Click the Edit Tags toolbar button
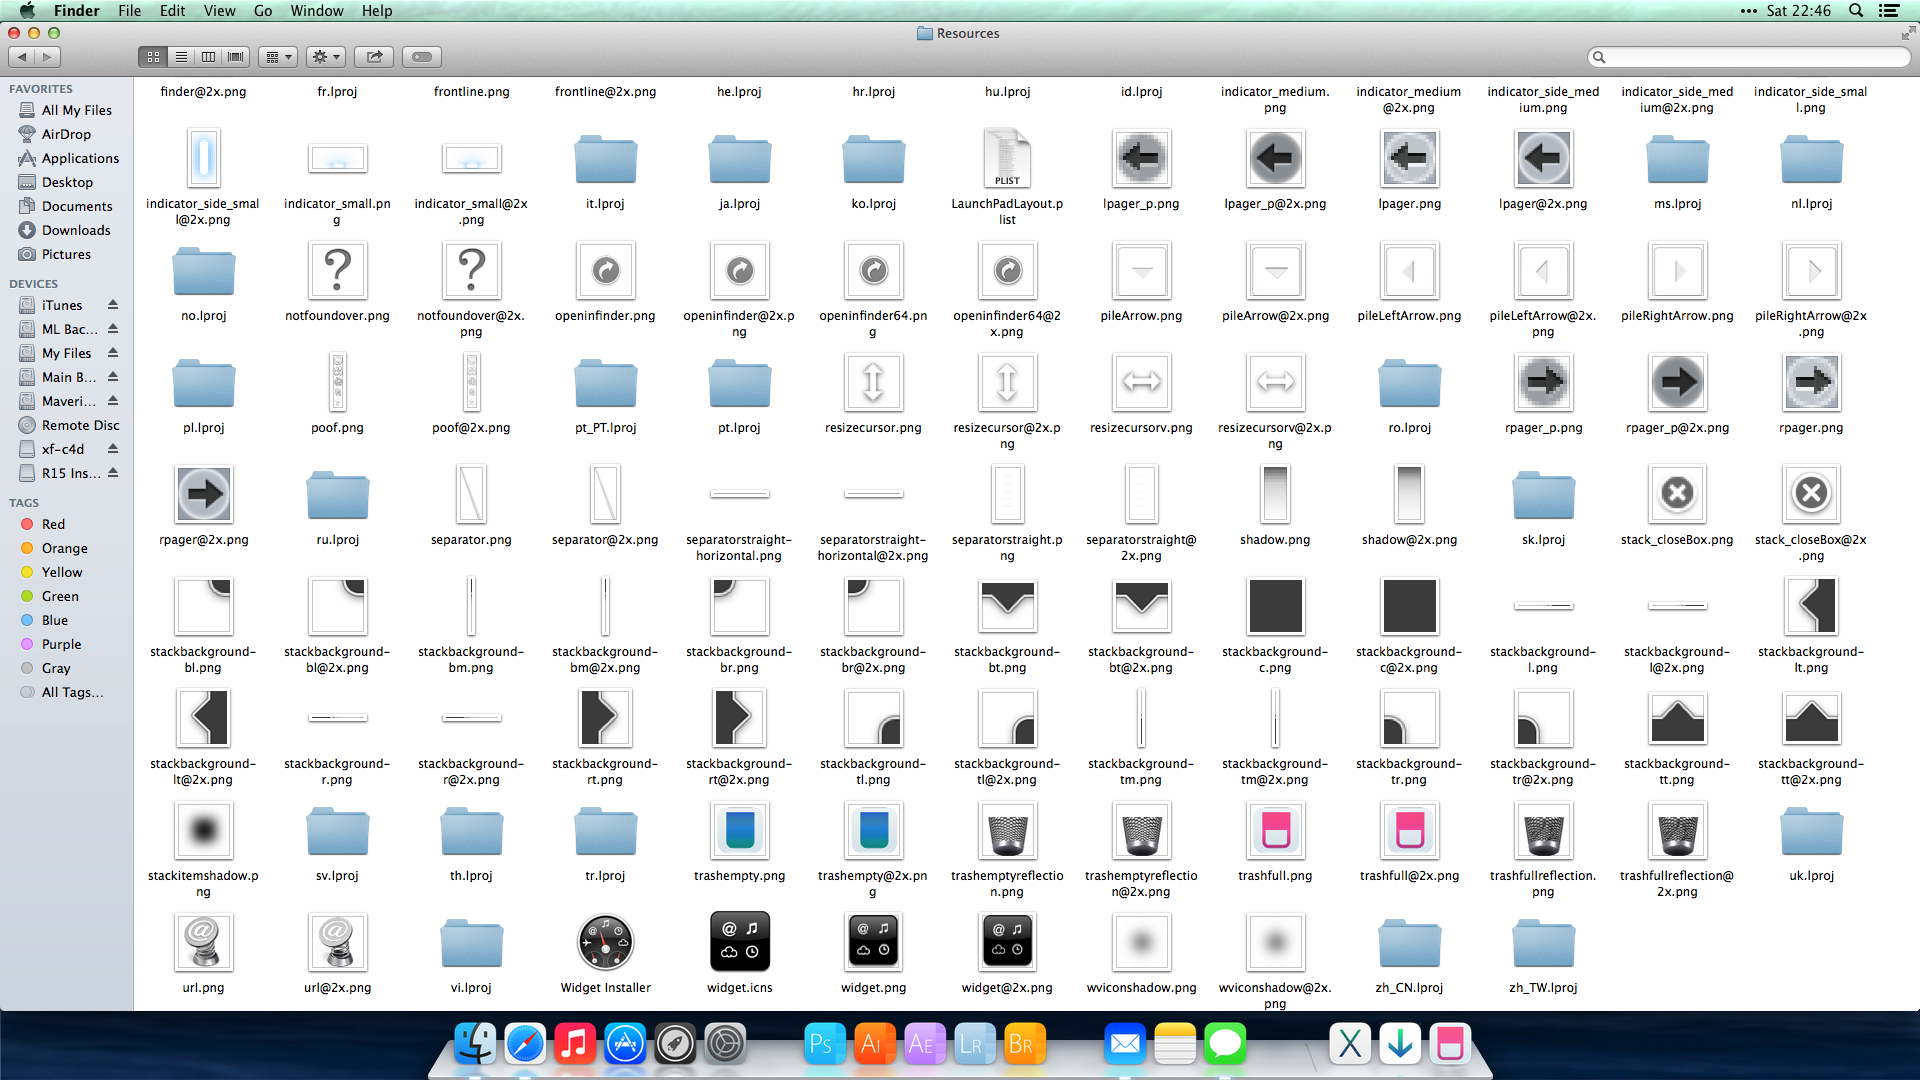Image resolution: width=1920 pixels, height=1080 pixels. point(422,57)
